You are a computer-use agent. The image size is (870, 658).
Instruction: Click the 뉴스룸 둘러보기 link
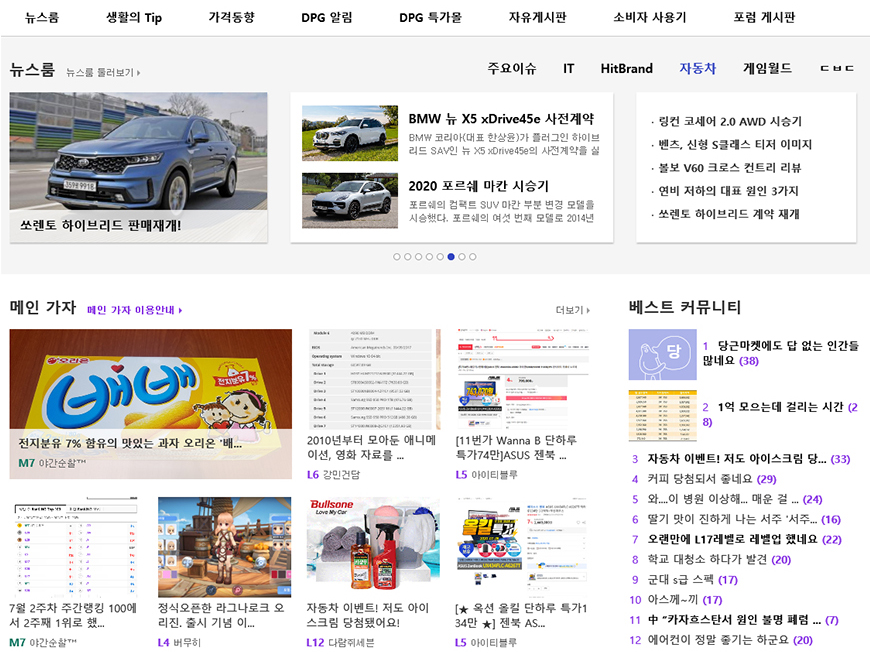click(x=103, y=73)
